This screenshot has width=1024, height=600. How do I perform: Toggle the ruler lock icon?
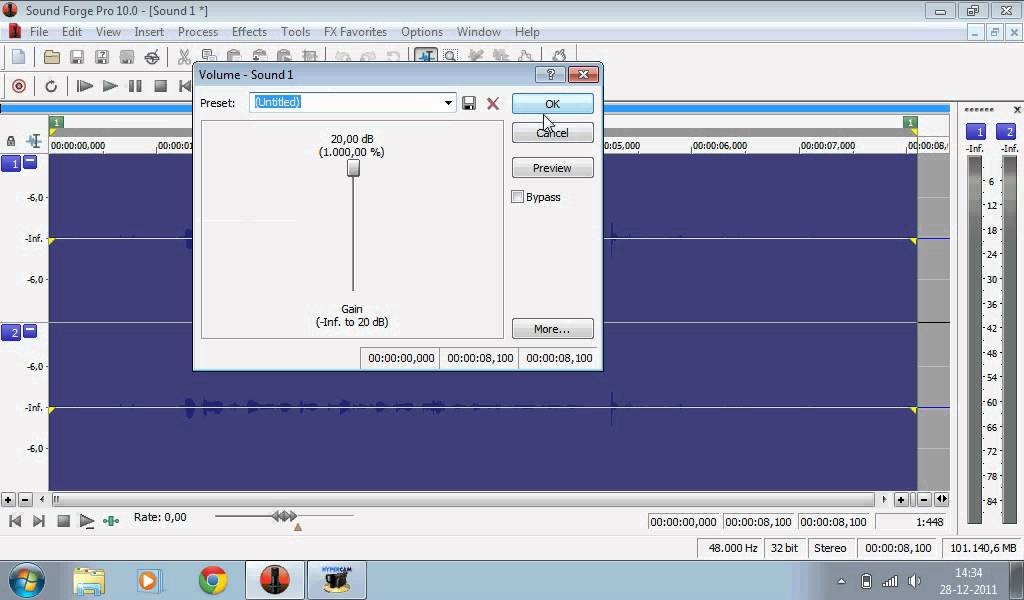tap(11, 141)
